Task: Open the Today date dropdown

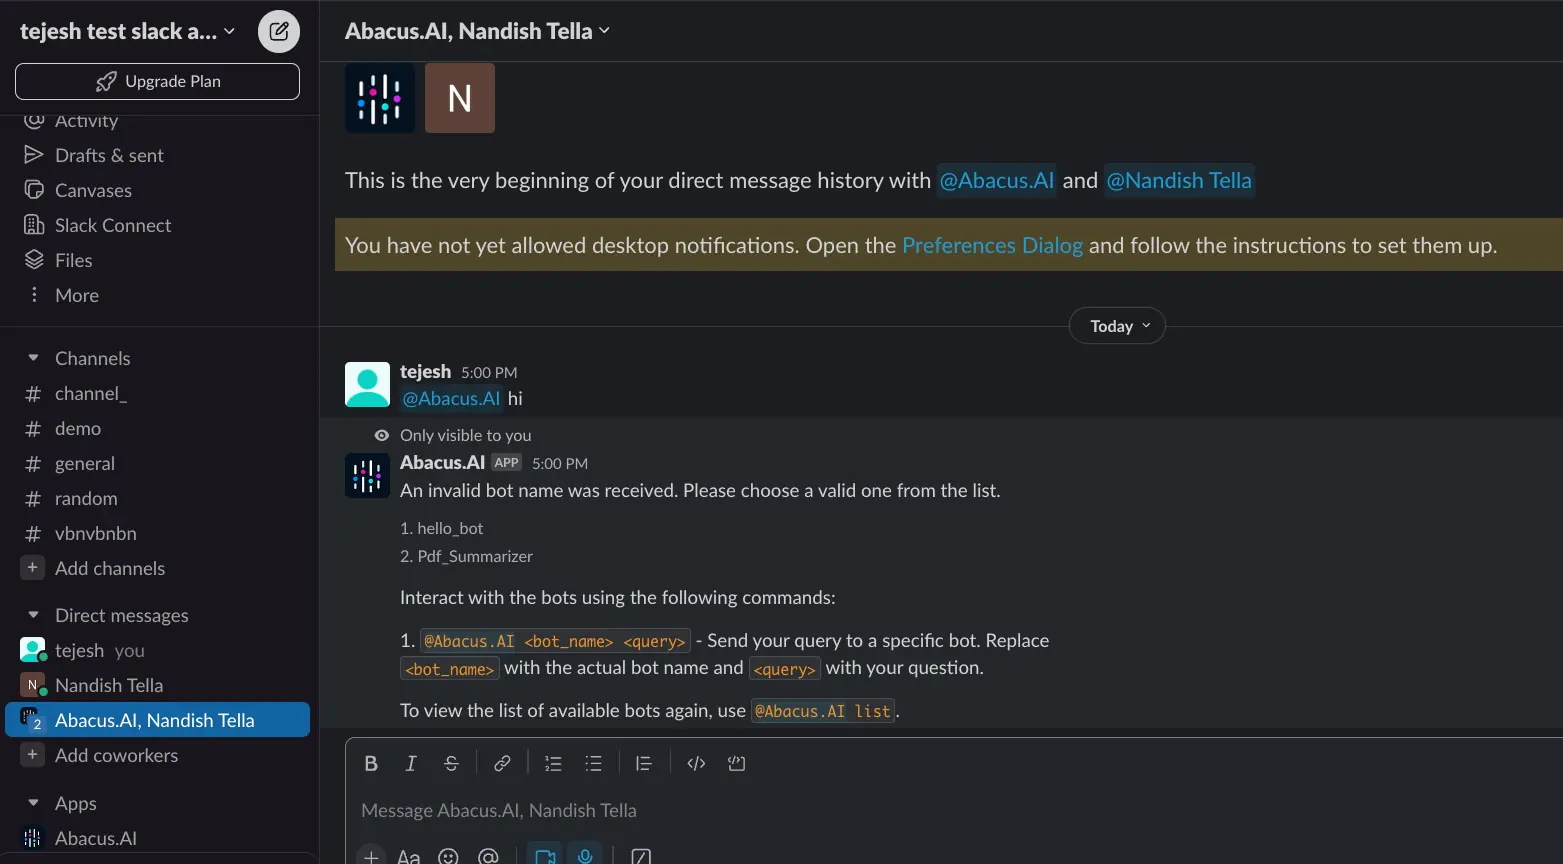Action: [x=1116, y=325]
